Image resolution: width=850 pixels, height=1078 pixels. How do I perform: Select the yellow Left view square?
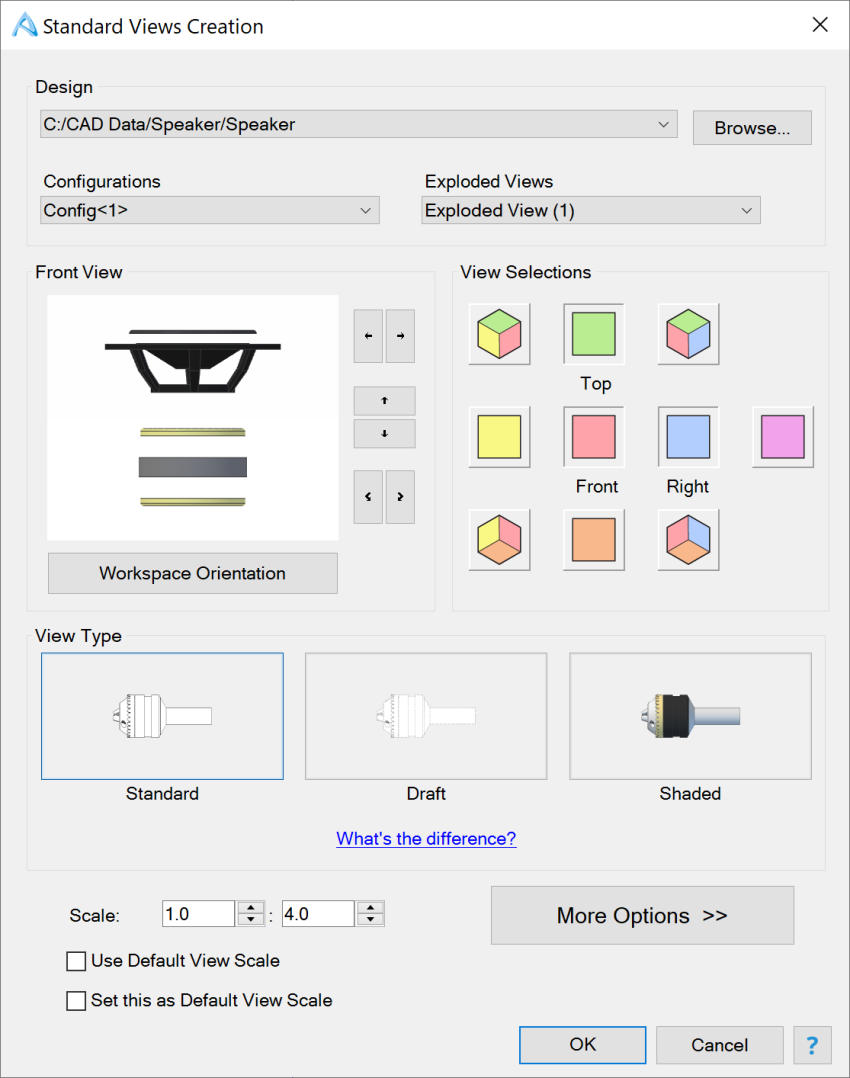499,437
